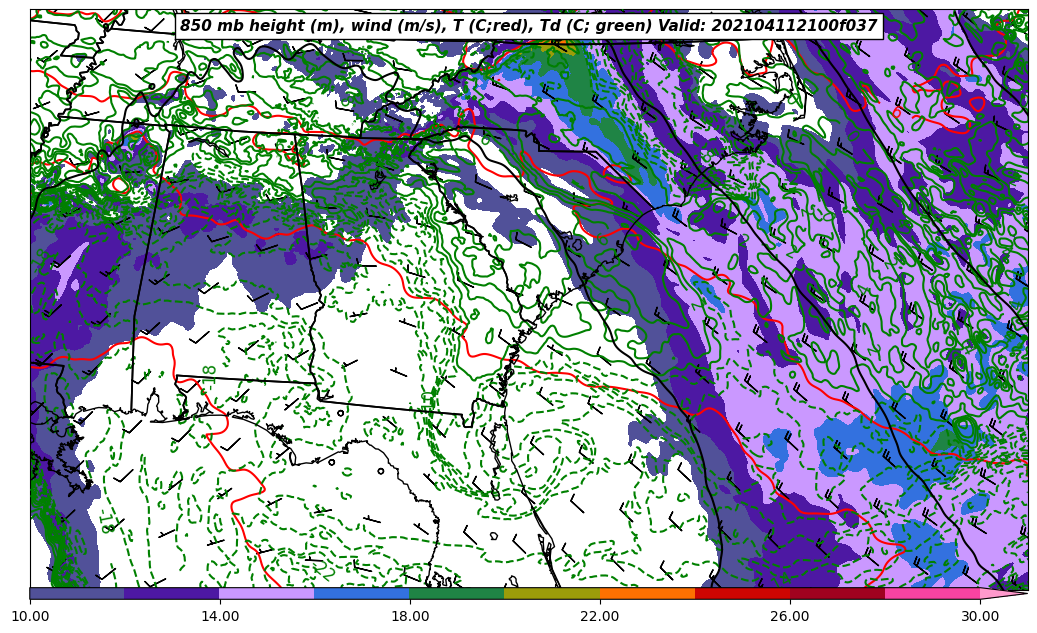Click the plot title text at top
Screen dimensions: 1037x633
point(528,26)
